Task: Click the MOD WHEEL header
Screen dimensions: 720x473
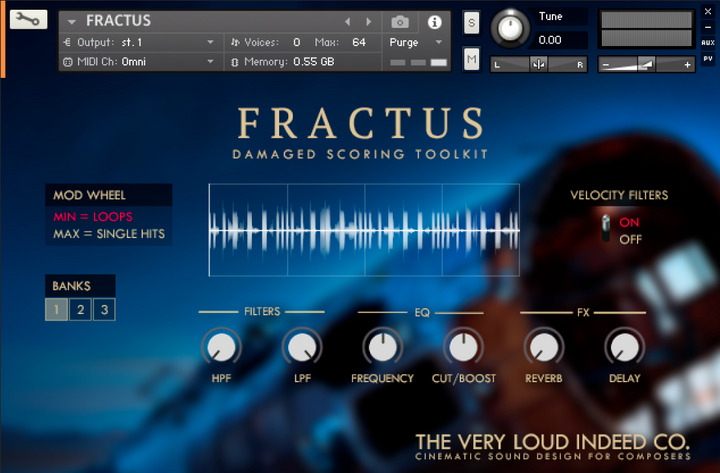Action: 109,195
